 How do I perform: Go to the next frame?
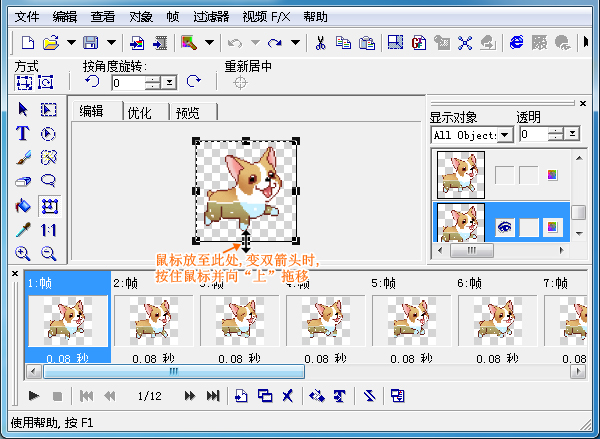190,396
